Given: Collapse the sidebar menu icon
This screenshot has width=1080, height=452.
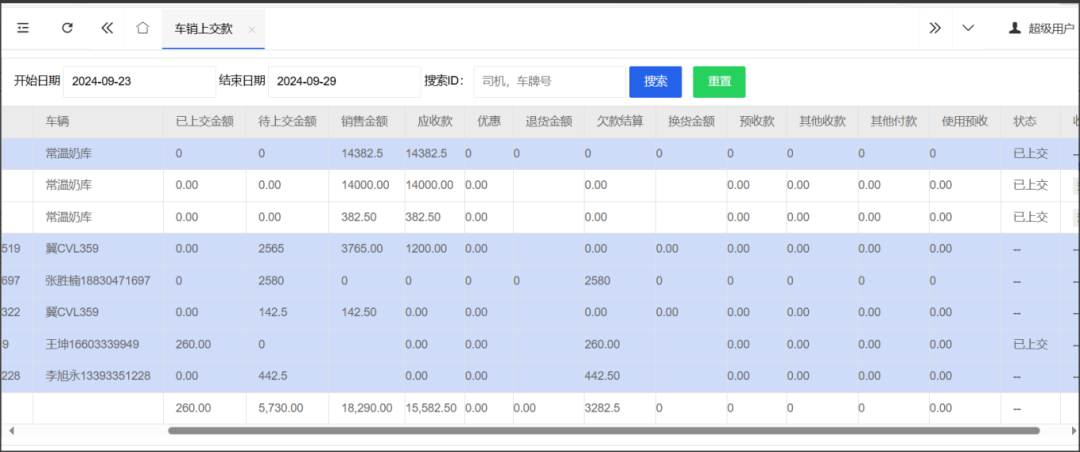Looking at the screenshot, I should [23, 28].
